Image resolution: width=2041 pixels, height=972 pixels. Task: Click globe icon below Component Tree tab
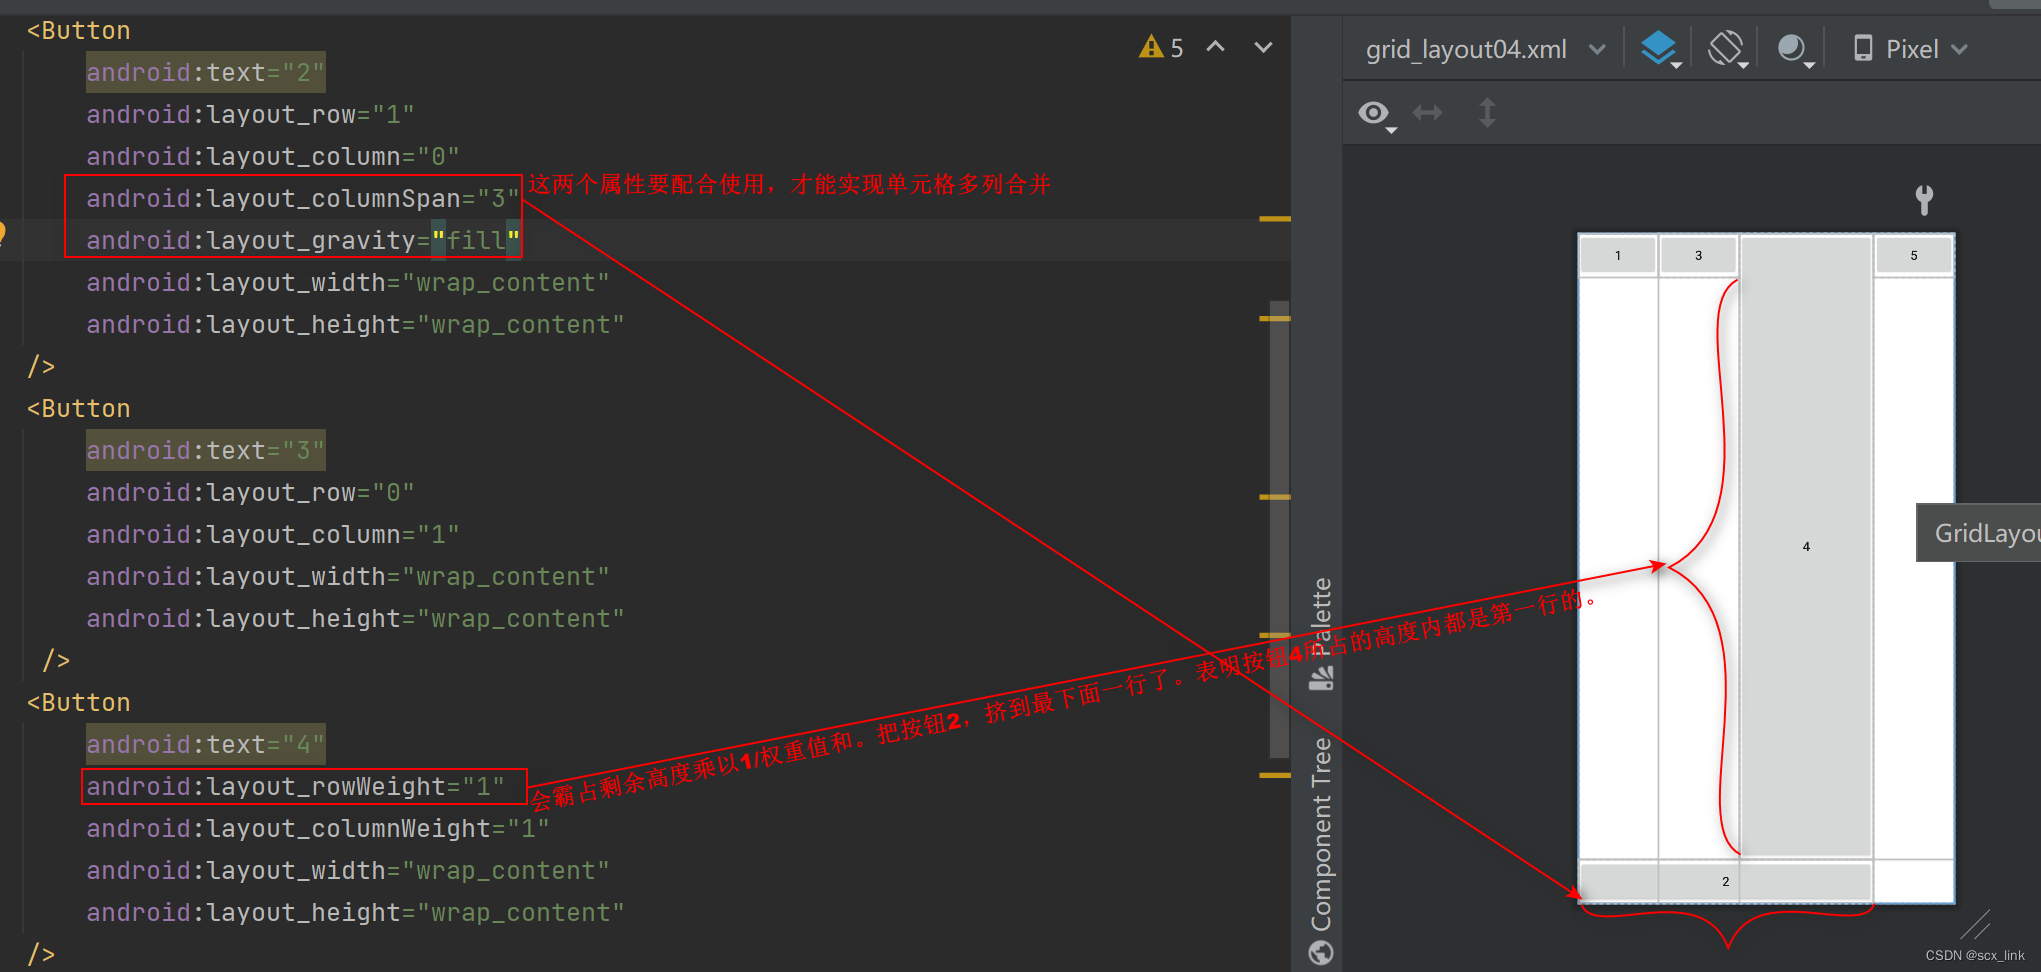[1321, 952]
